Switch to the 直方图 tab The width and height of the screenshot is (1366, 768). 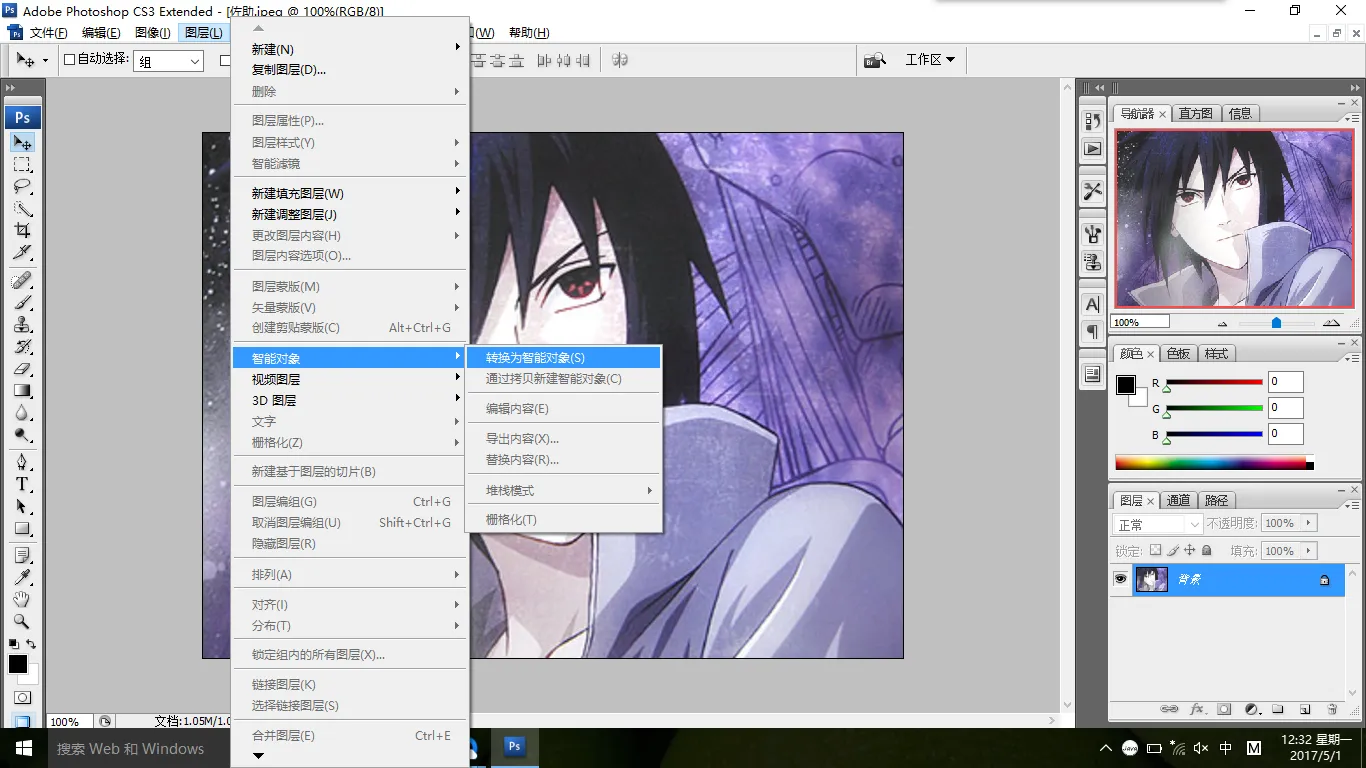[x=1196, y=113]
